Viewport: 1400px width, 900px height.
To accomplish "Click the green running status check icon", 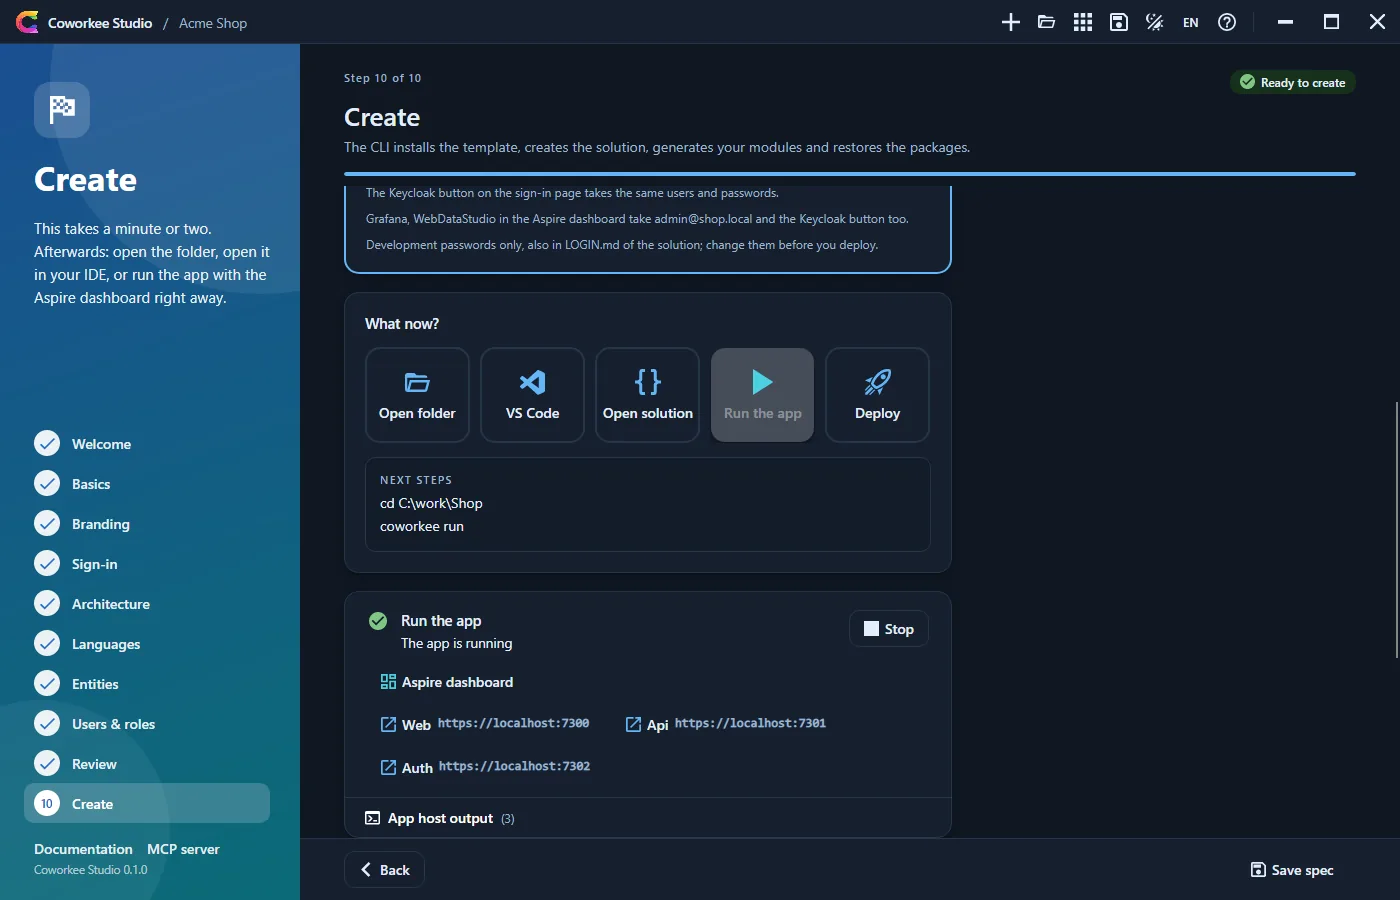I will [378, 621].
